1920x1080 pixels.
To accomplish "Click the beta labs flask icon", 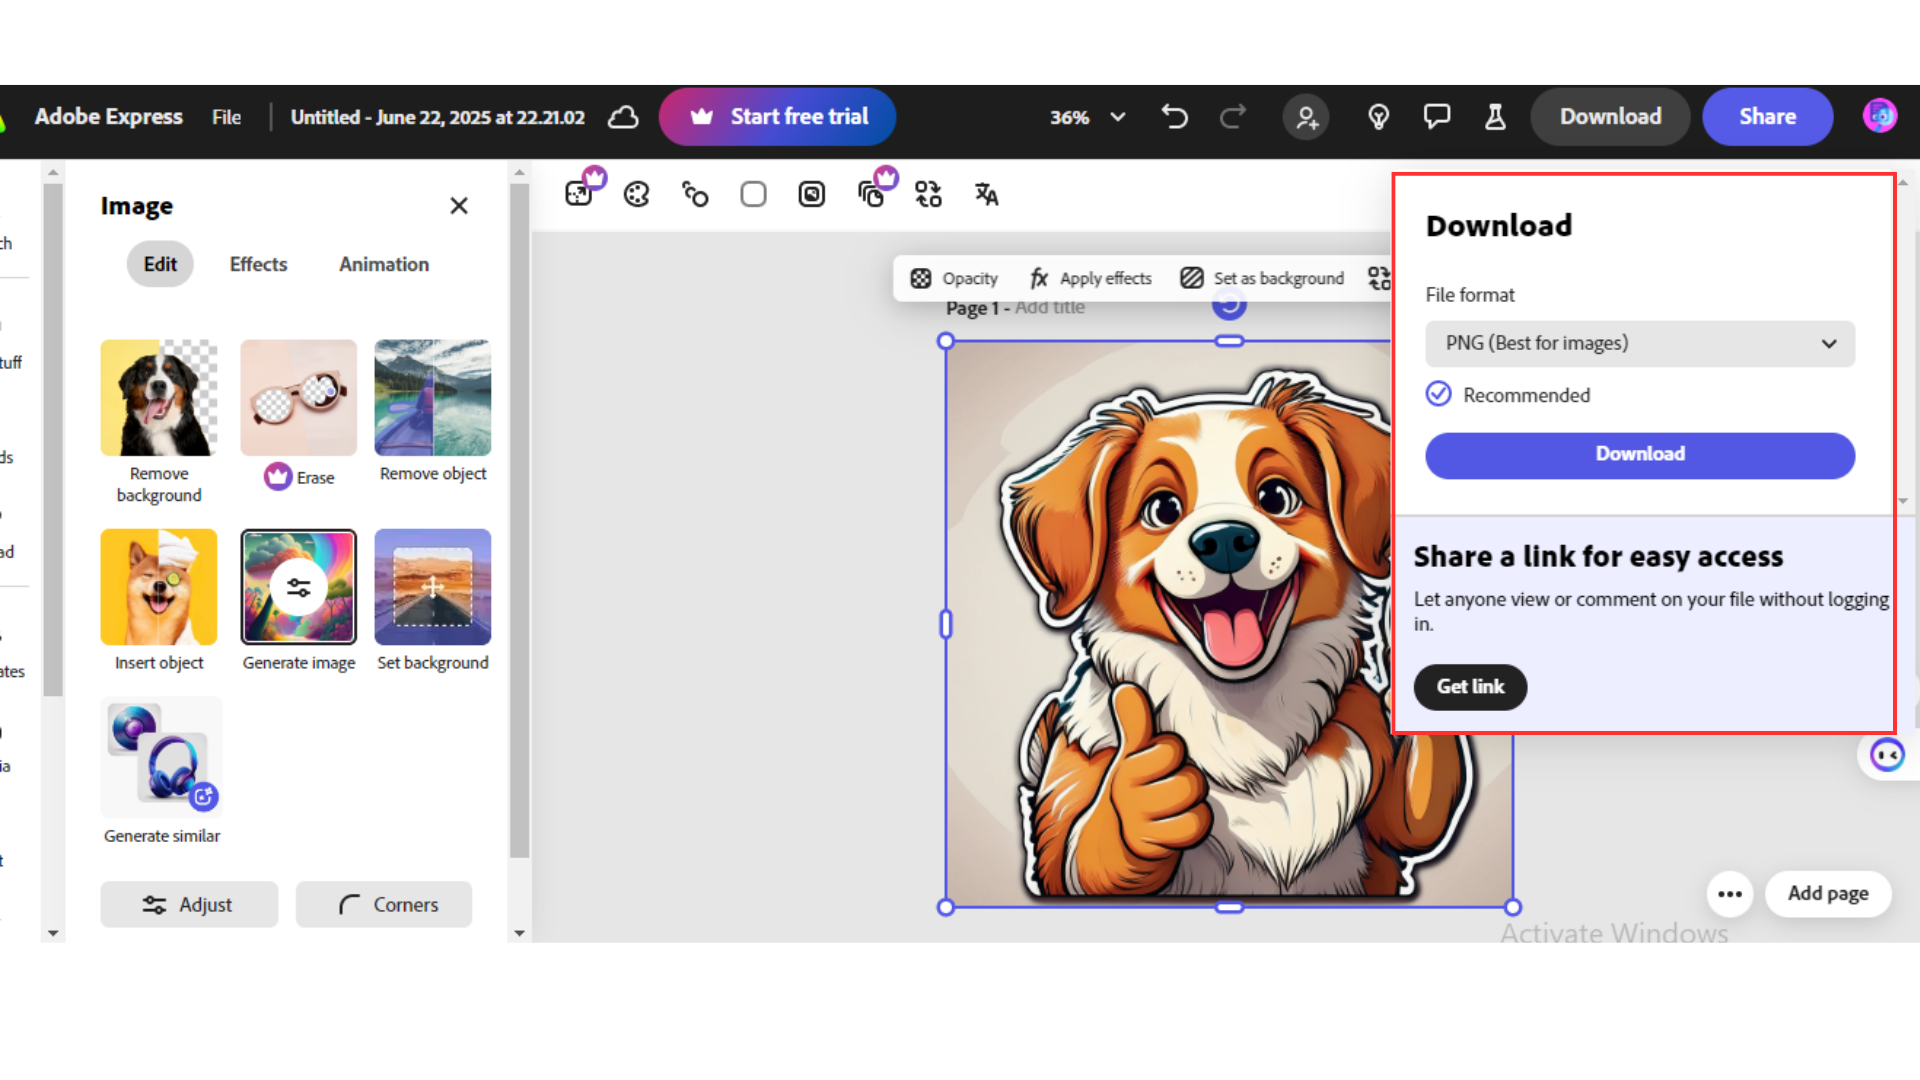I will point(1495,117).
